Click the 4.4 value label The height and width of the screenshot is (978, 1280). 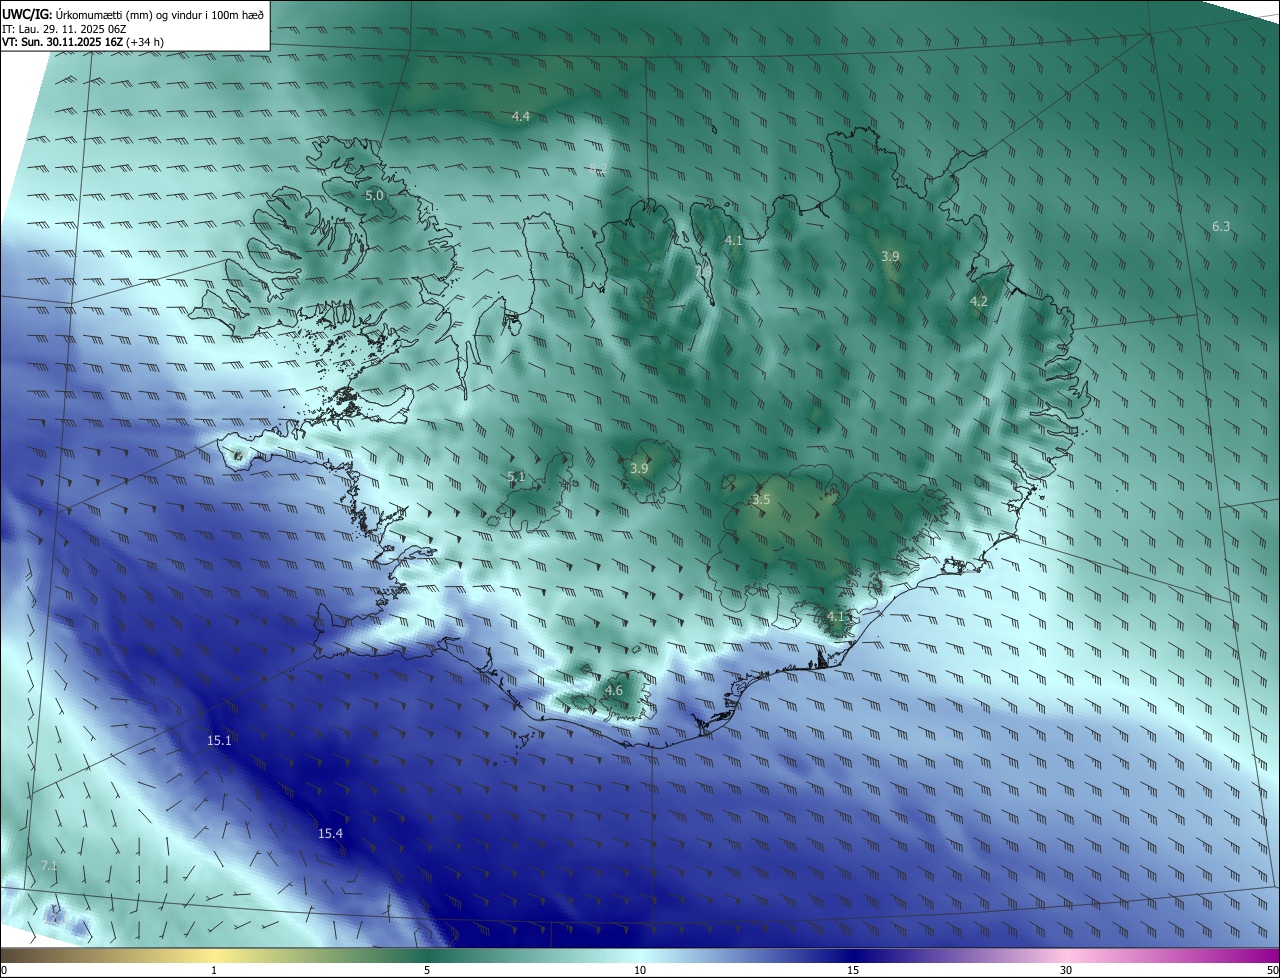coord(521,117)
